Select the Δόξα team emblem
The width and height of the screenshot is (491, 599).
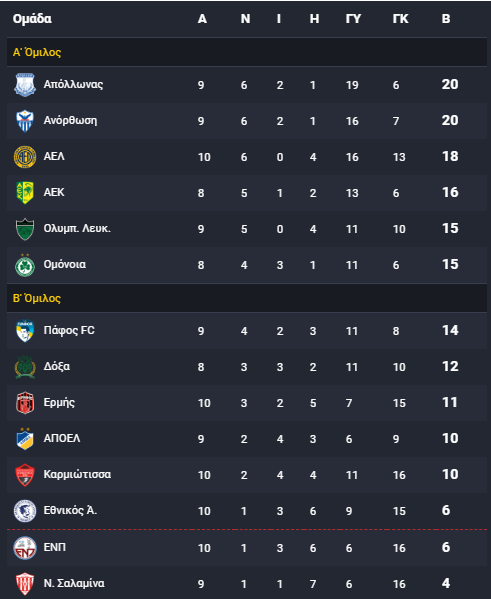tap(25, 367)
